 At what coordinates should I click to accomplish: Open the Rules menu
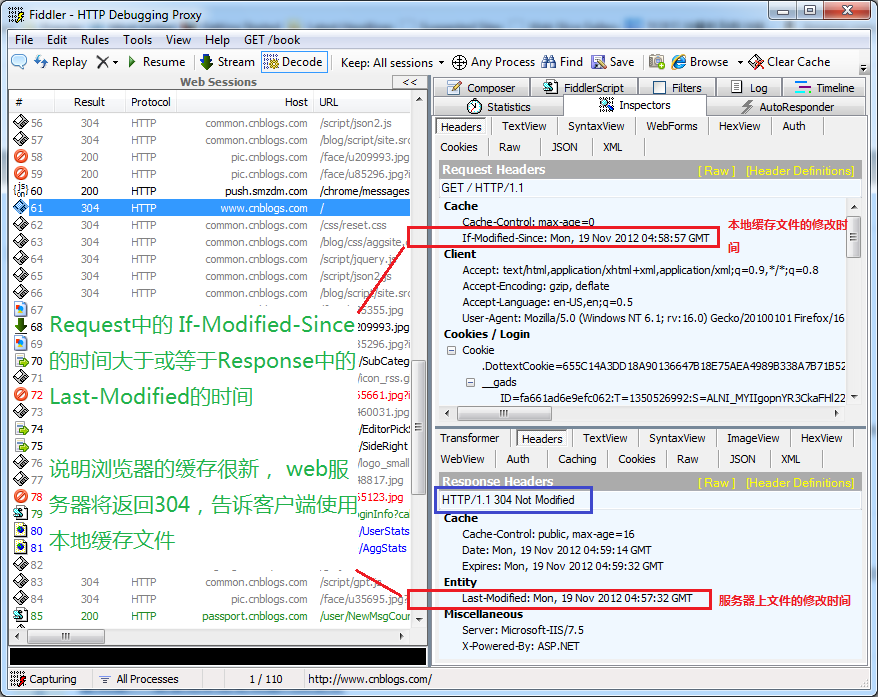[x=95, y=40]
